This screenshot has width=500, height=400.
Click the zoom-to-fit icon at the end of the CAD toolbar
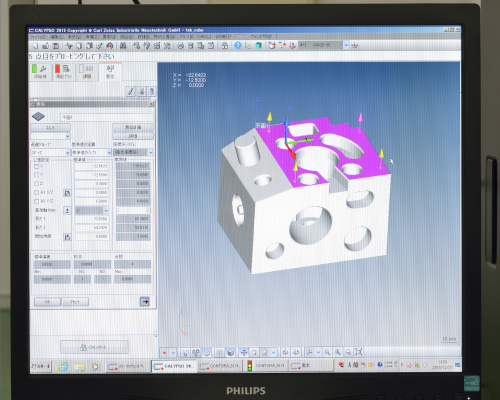click(x=359, y=352)
